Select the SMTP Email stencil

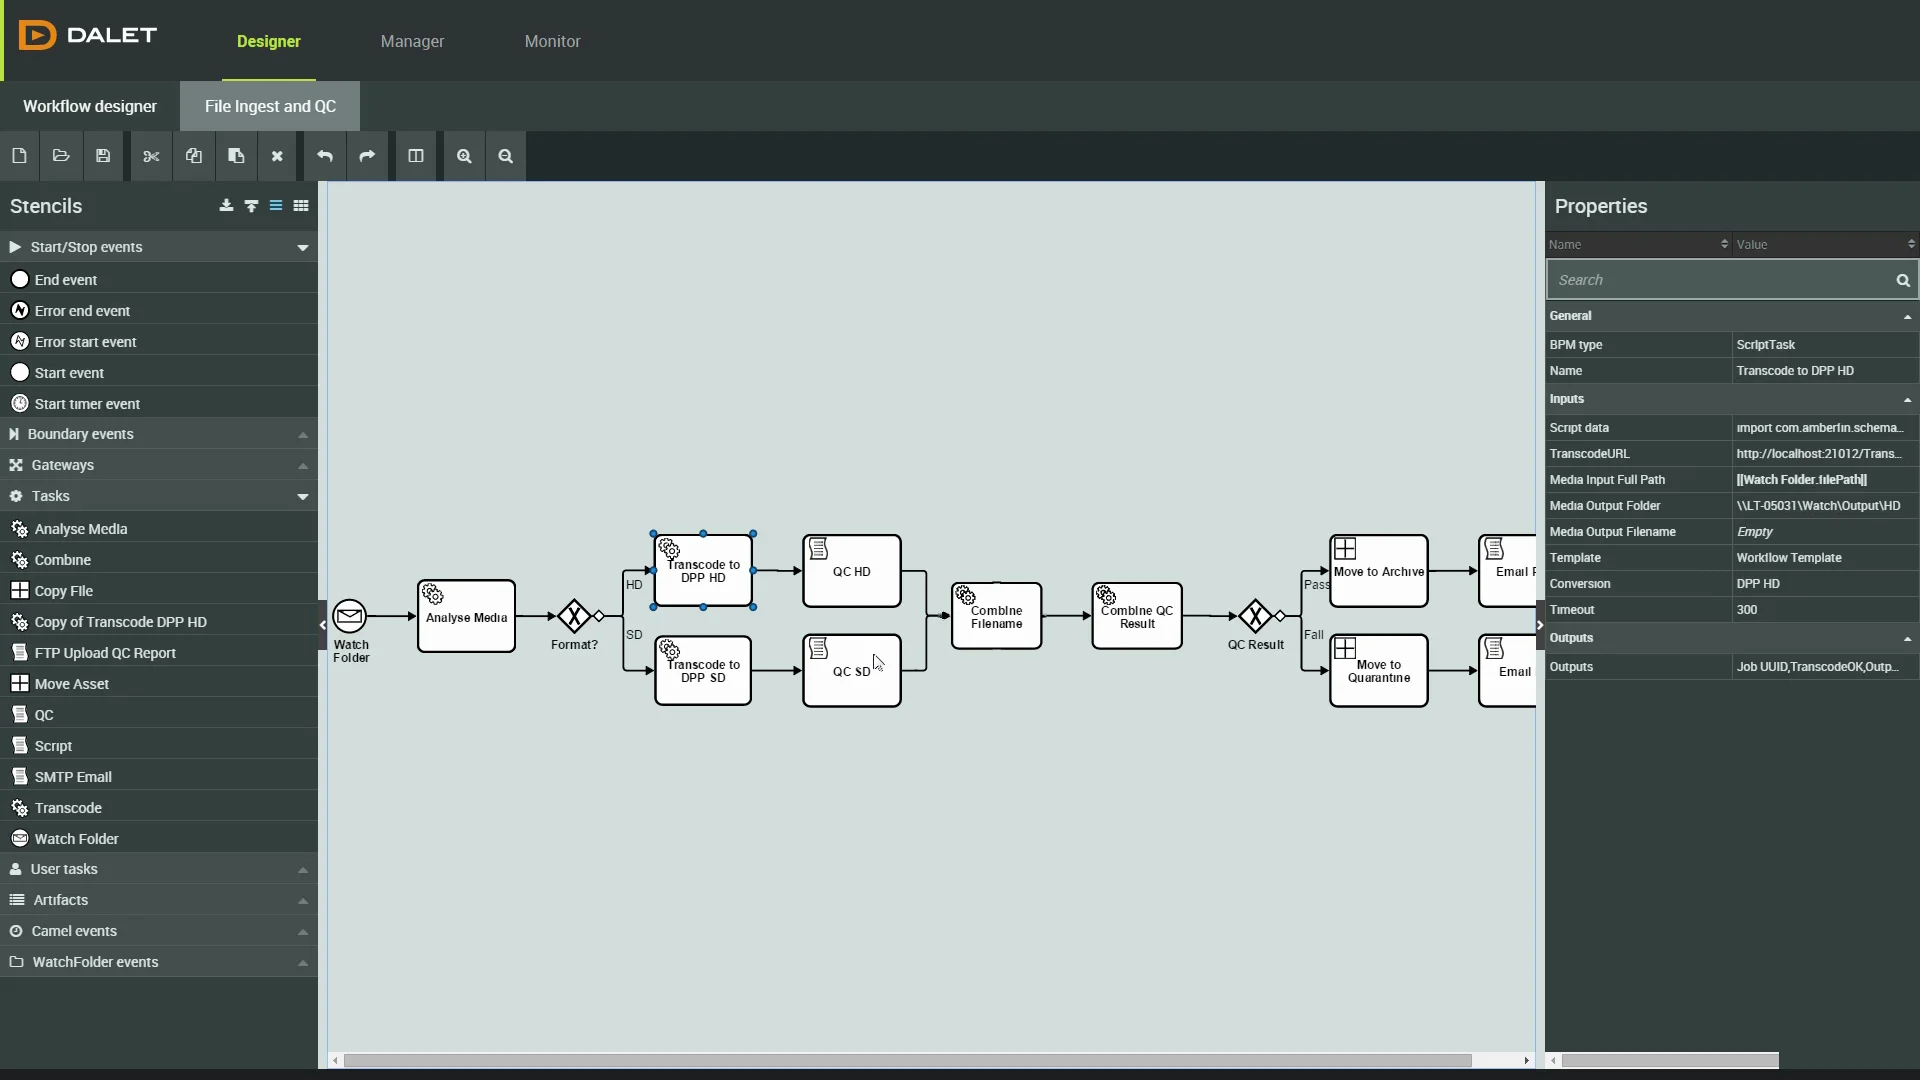(x=74, y=776)
